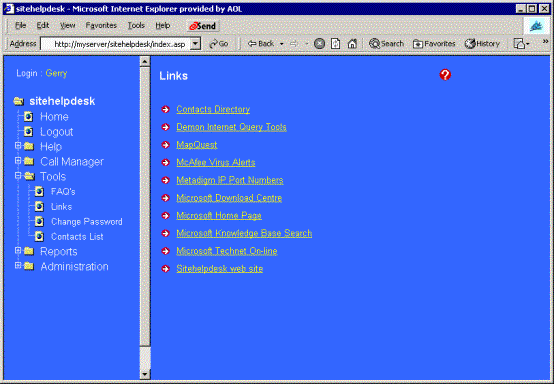Open Demon Internet Query Tools link
Screen dimensions: 554x384
(231, 127)
